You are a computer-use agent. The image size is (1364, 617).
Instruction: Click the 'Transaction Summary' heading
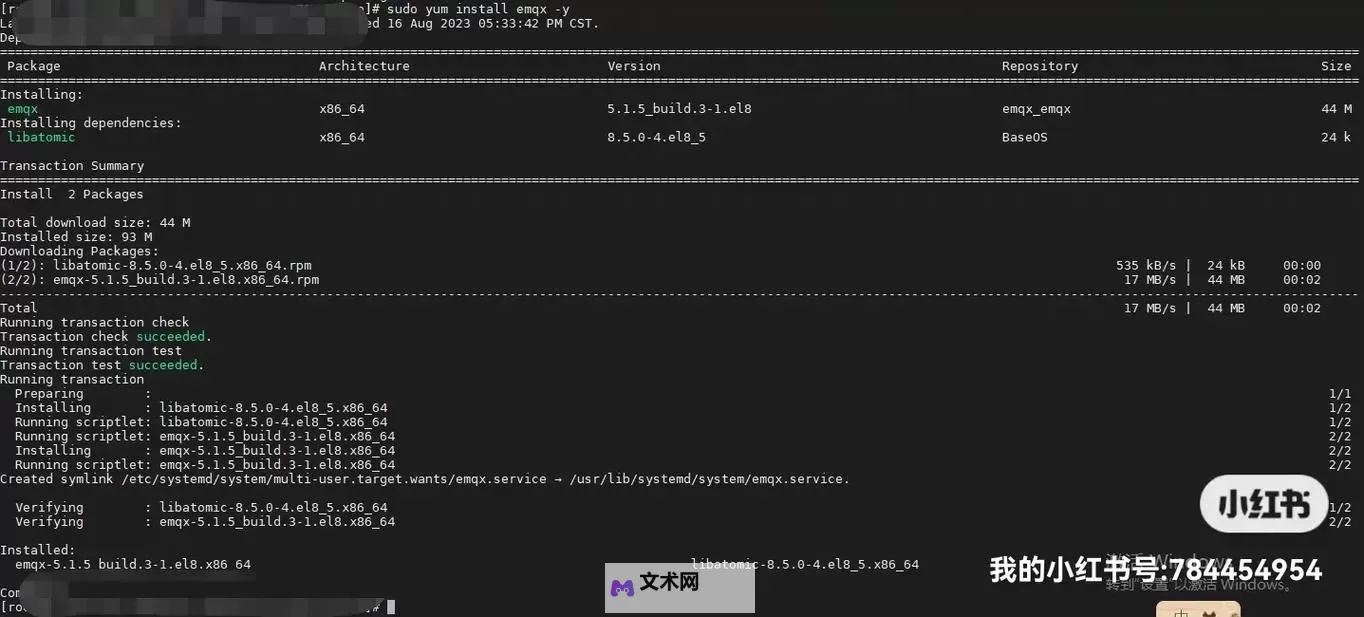(x=72, y=166)
